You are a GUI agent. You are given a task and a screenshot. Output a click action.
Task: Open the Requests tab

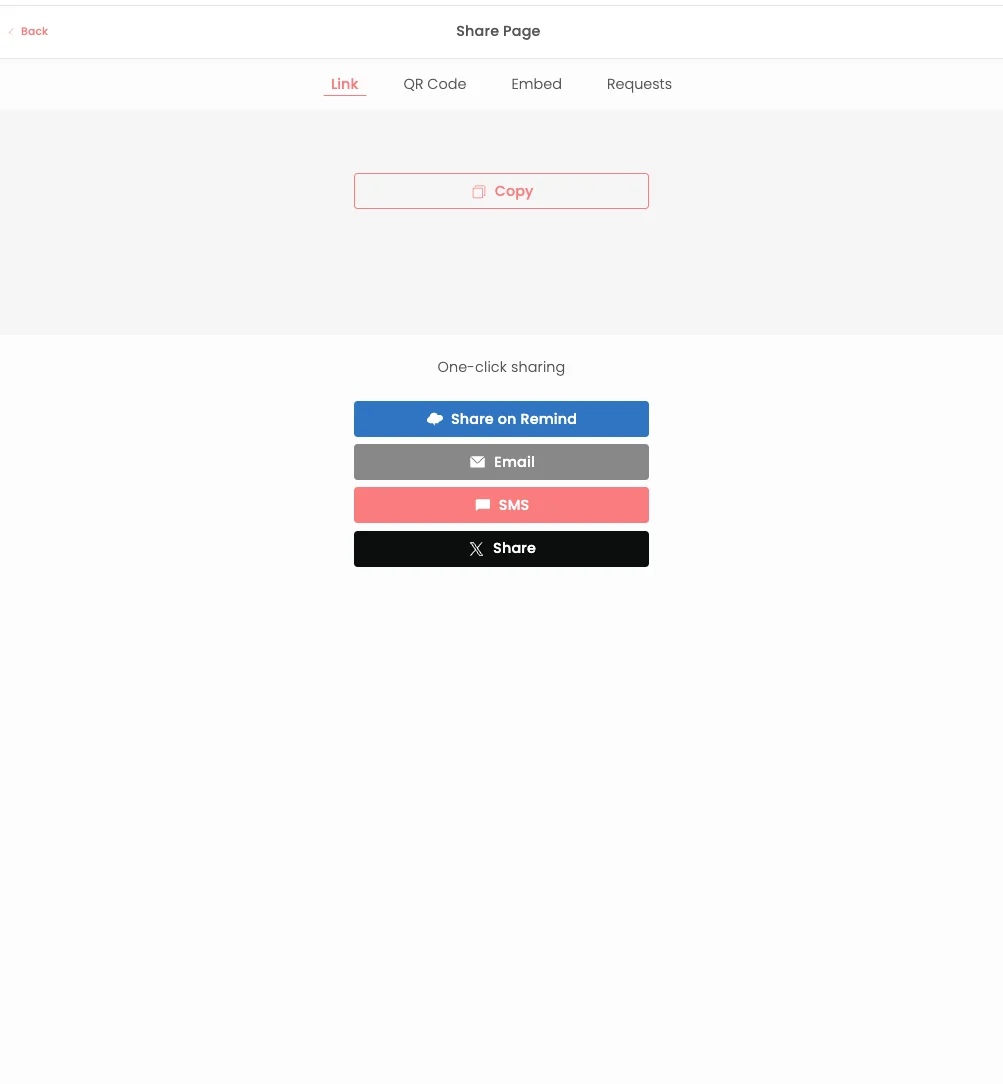(x=639, y=84)
